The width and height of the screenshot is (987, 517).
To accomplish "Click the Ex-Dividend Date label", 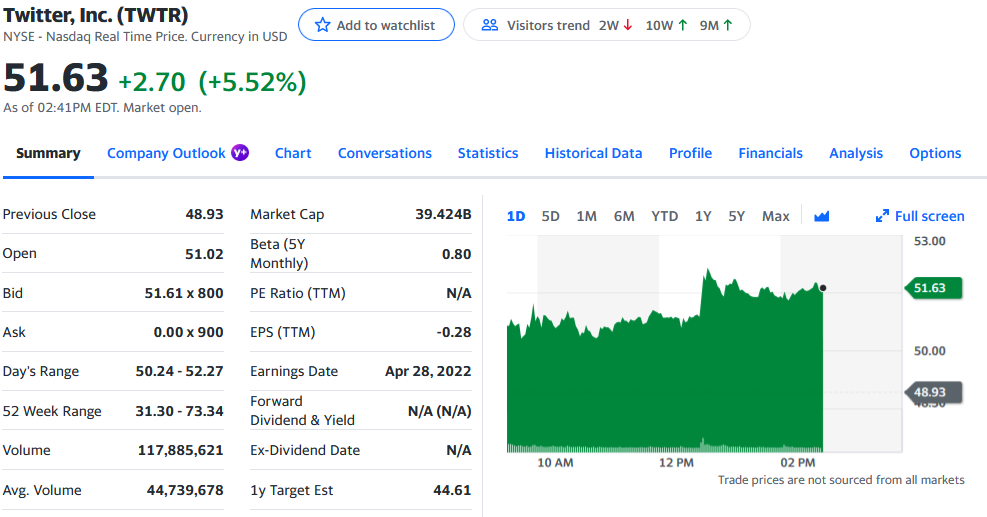I will coord(305,450).
